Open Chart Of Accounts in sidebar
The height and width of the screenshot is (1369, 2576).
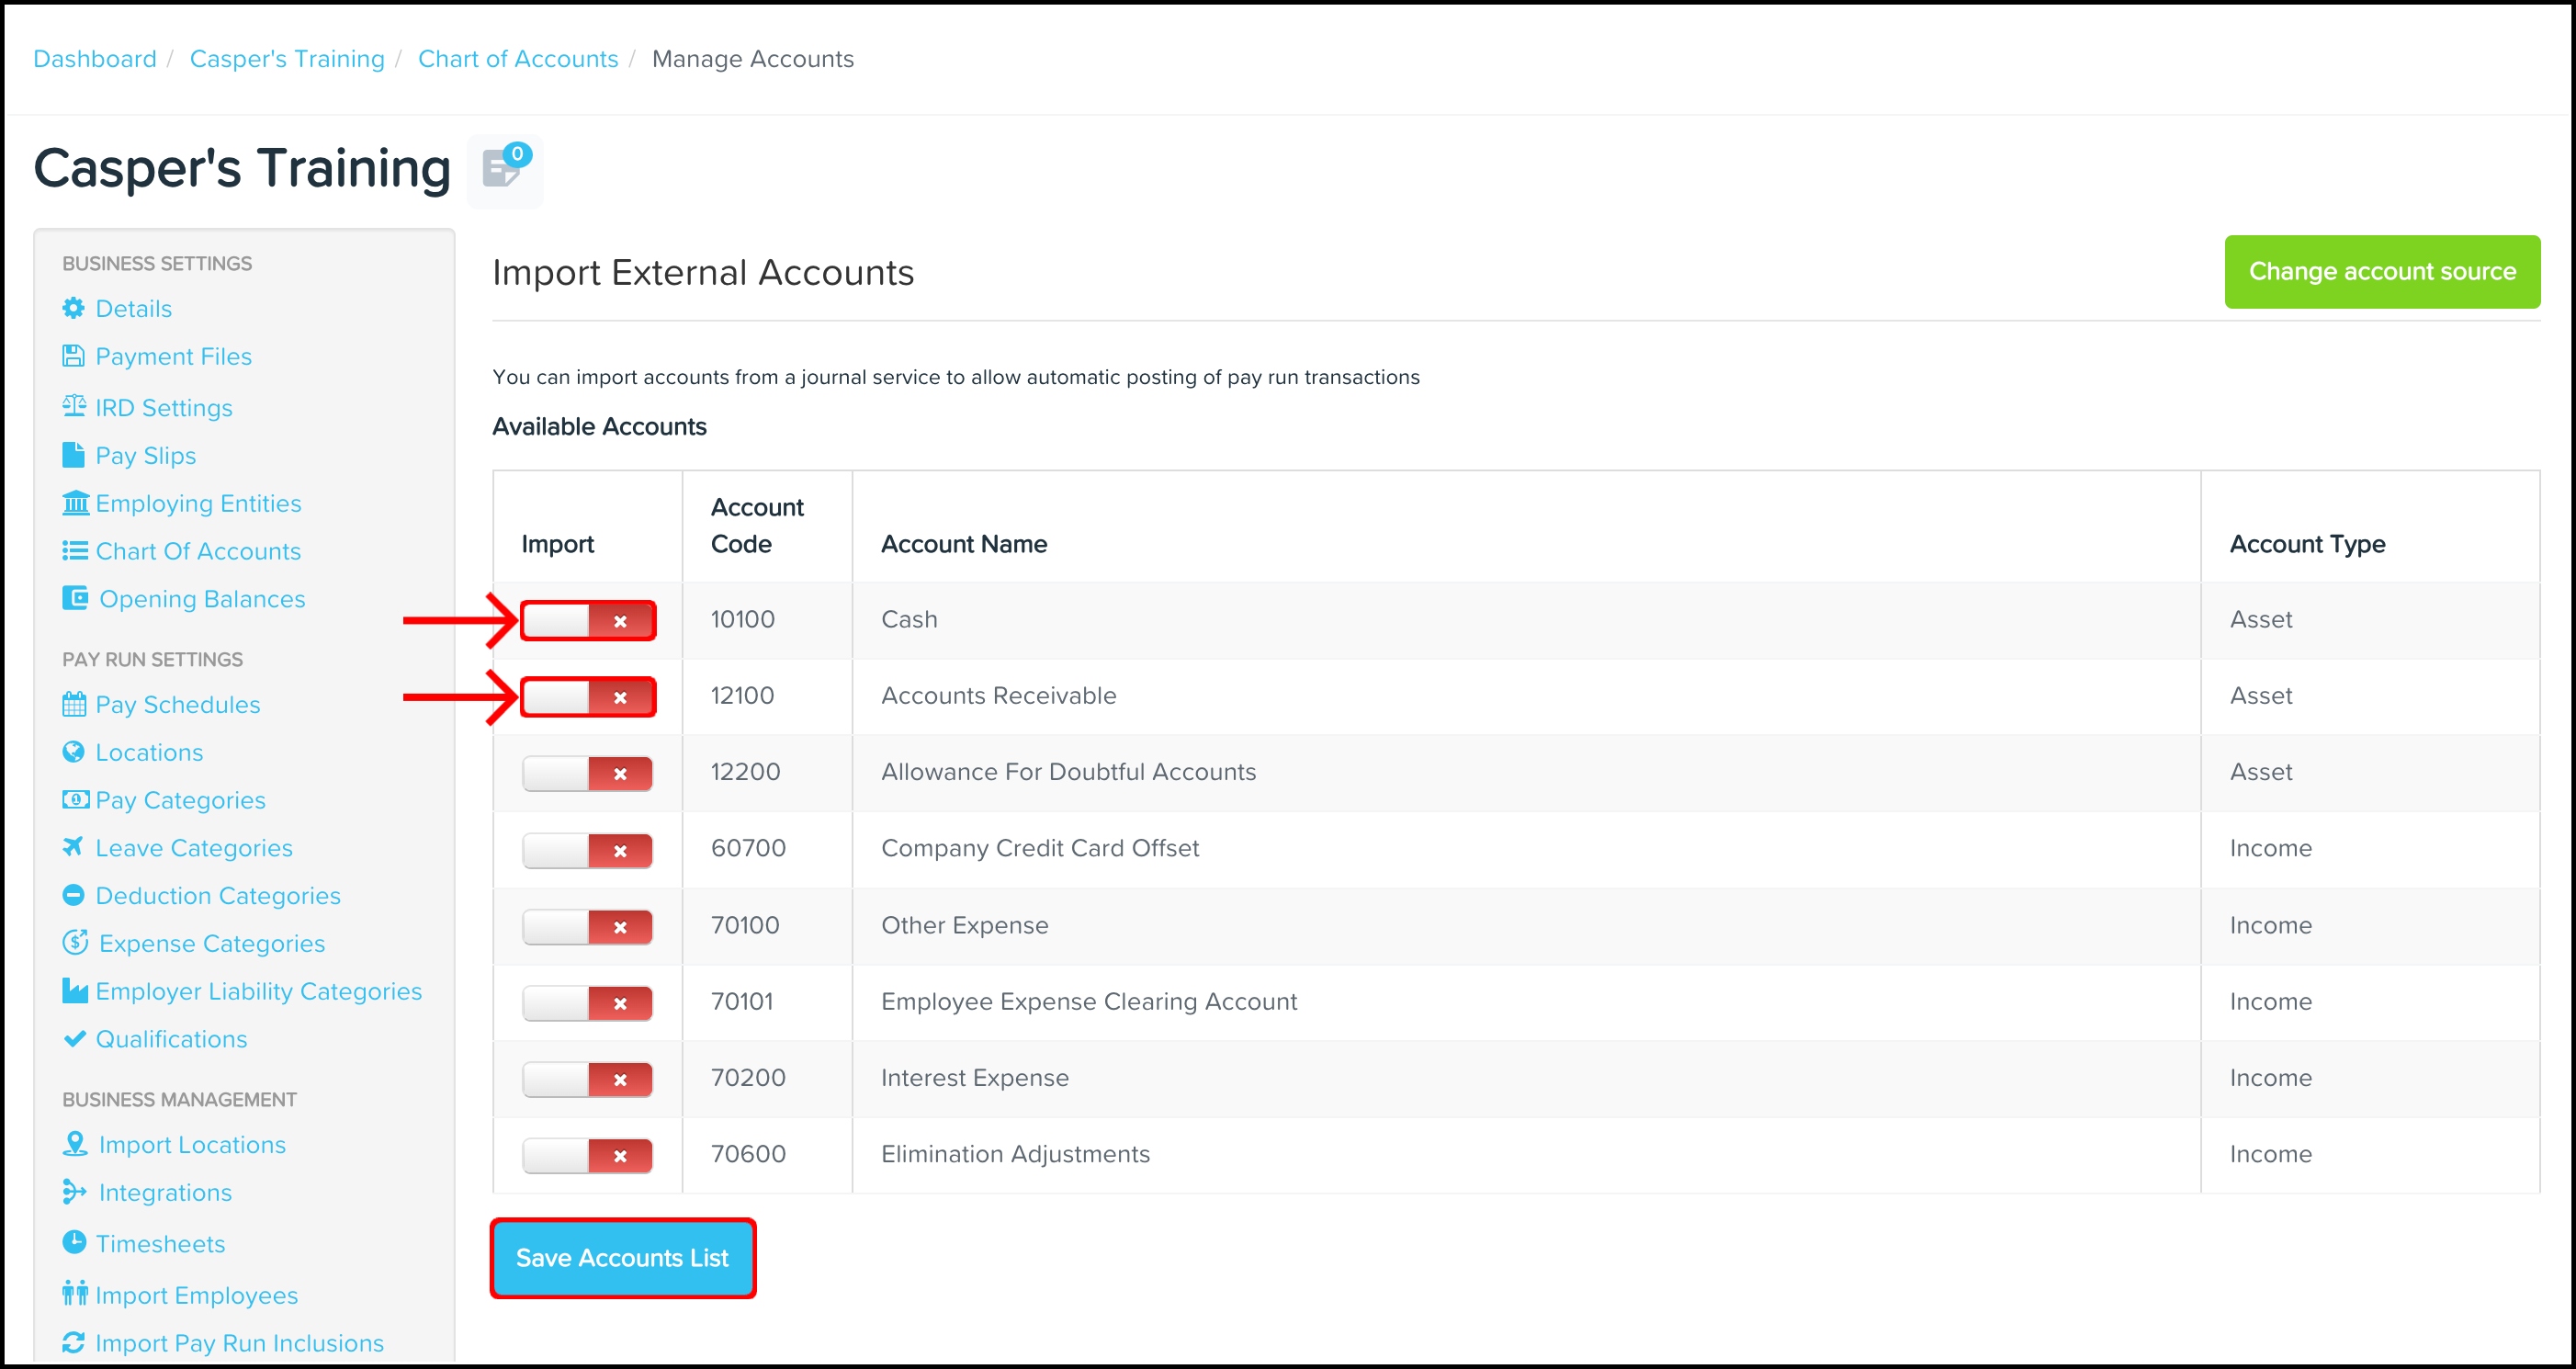(197, 551)
